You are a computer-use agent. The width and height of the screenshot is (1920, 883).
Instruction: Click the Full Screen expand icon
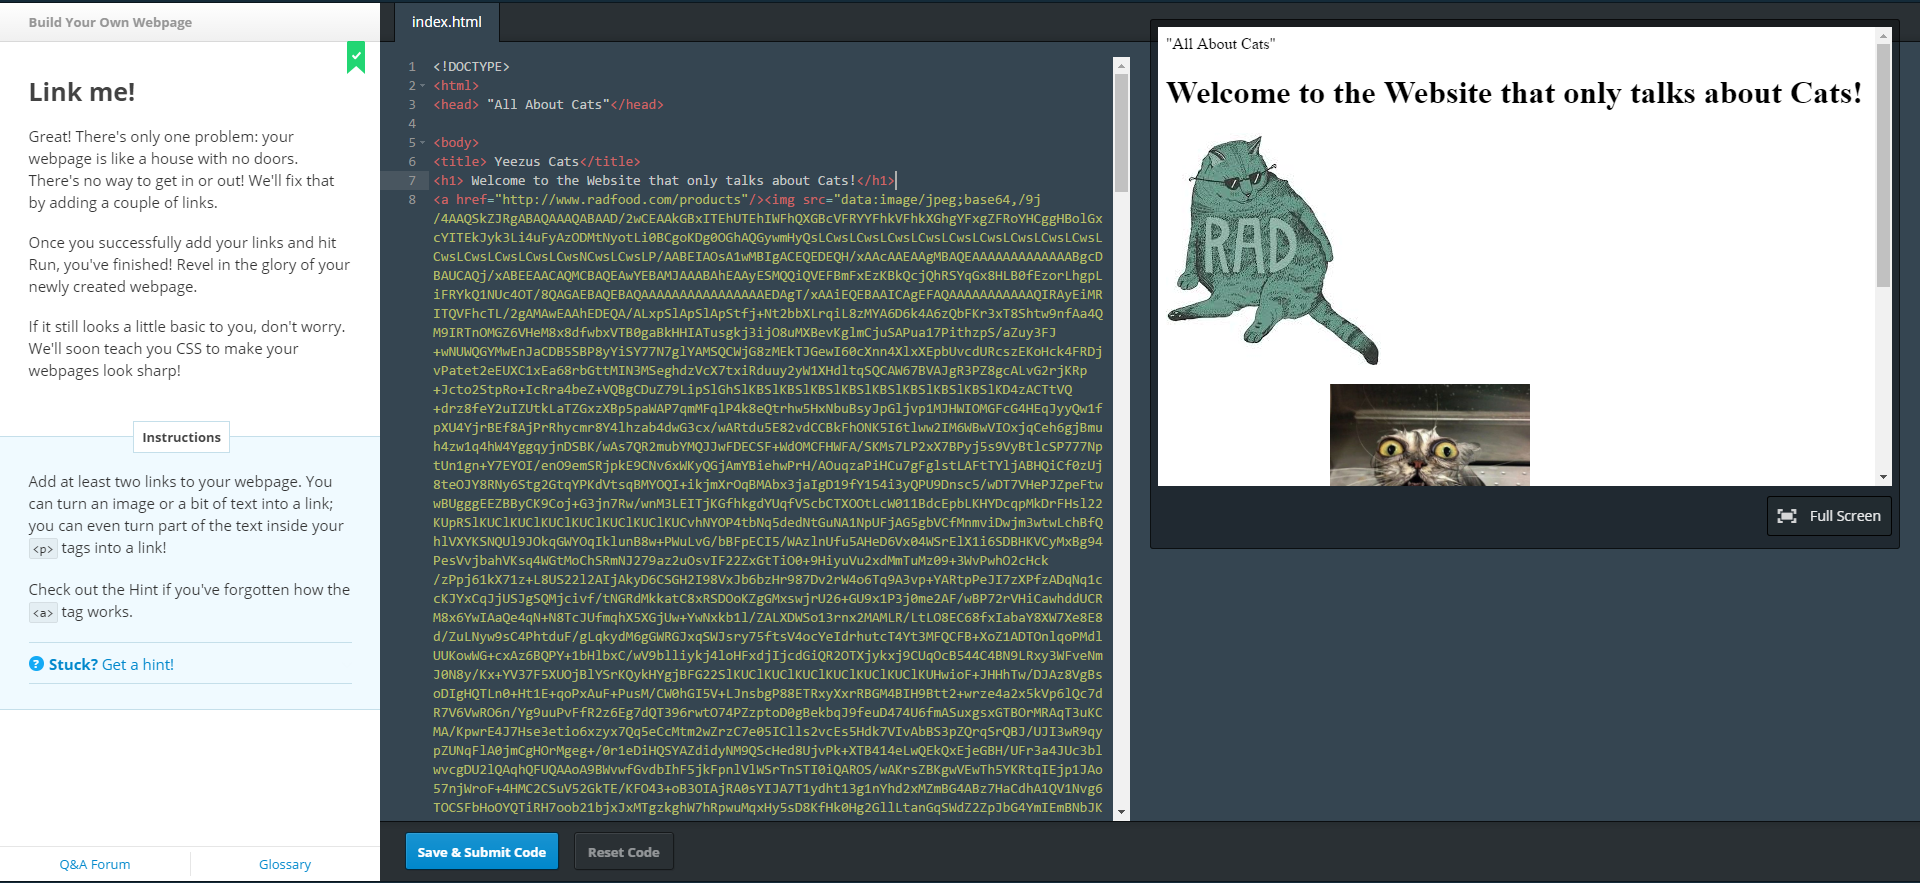tap(1786, 516)
